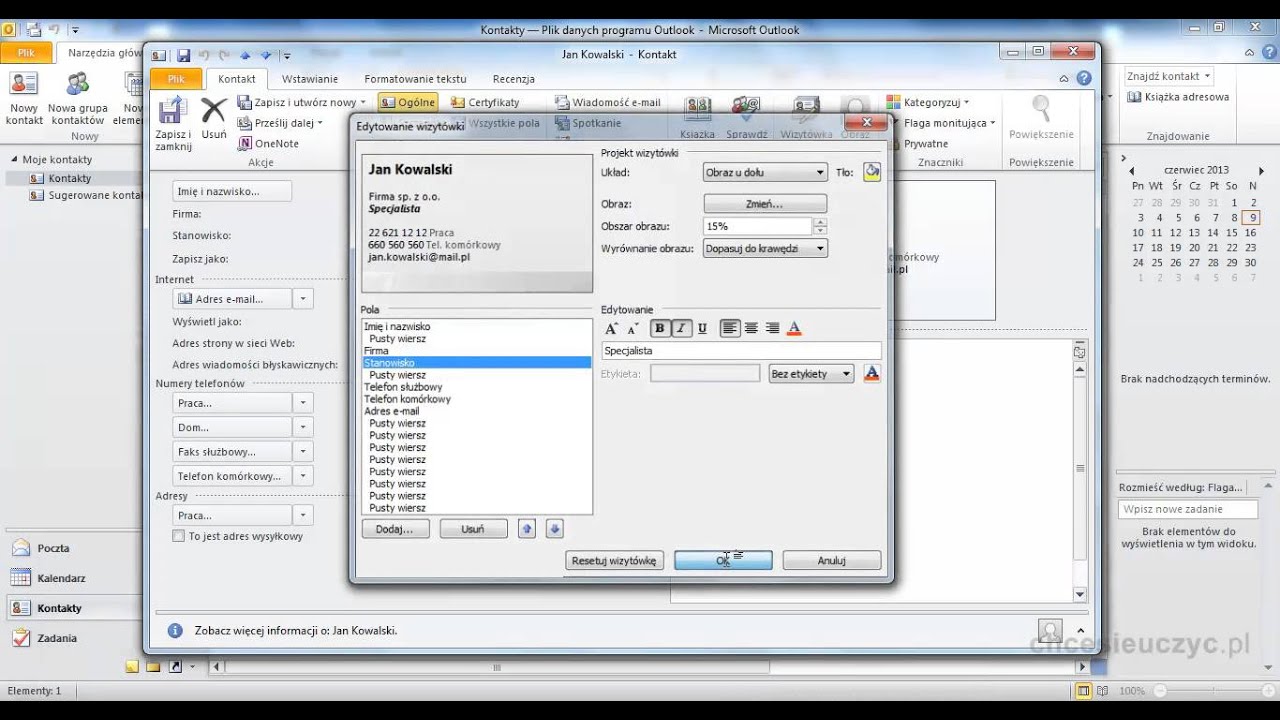Click Wpisz nowe zadanie task field
Image resolution: width=1280 pixels, height=720 pixels.
1186,509
